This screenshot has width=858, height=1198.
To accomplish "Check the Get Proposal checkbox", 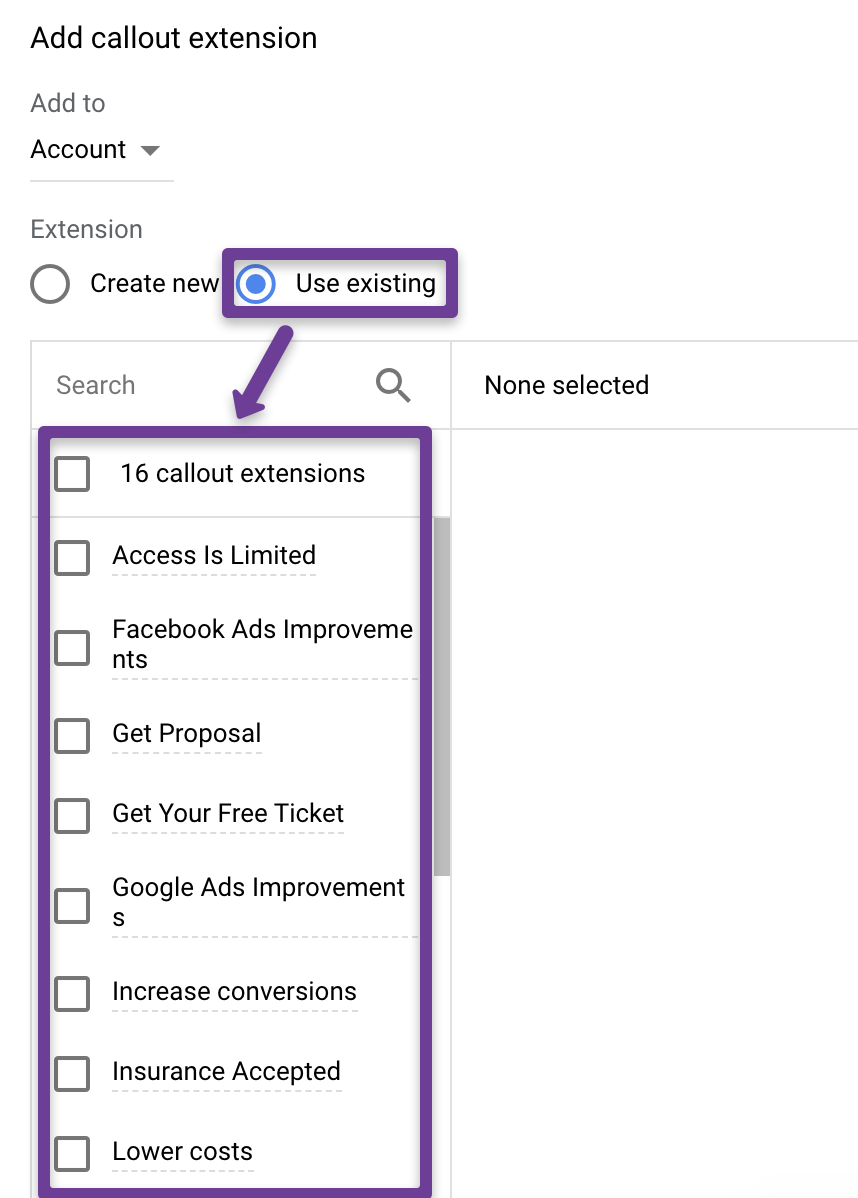I will 73,736.
